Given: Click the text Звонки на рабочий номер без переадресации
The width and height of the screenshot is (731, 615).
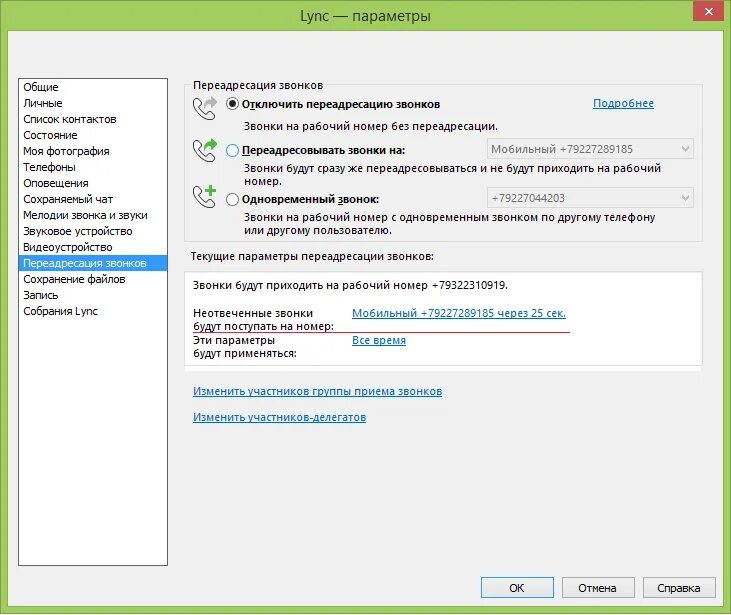Looking at the screenshot, I should coord(371,126).
